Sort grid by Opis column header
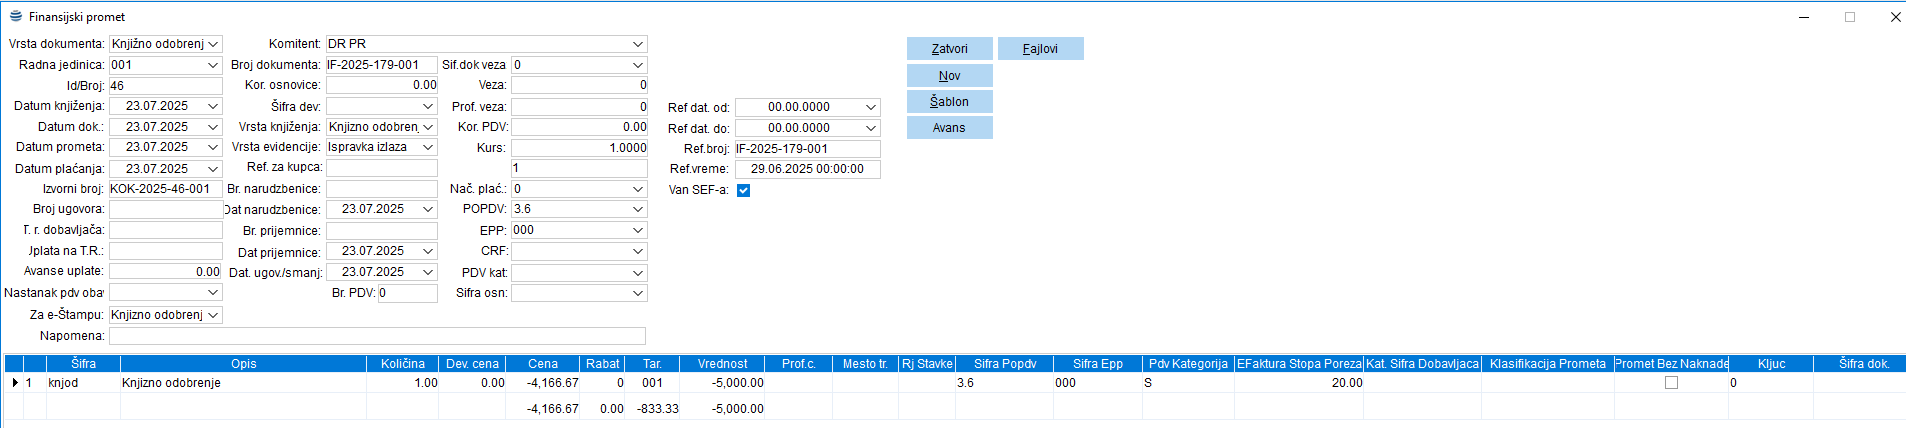Viewport: 1906px width, 428px height. click(243, 364)
